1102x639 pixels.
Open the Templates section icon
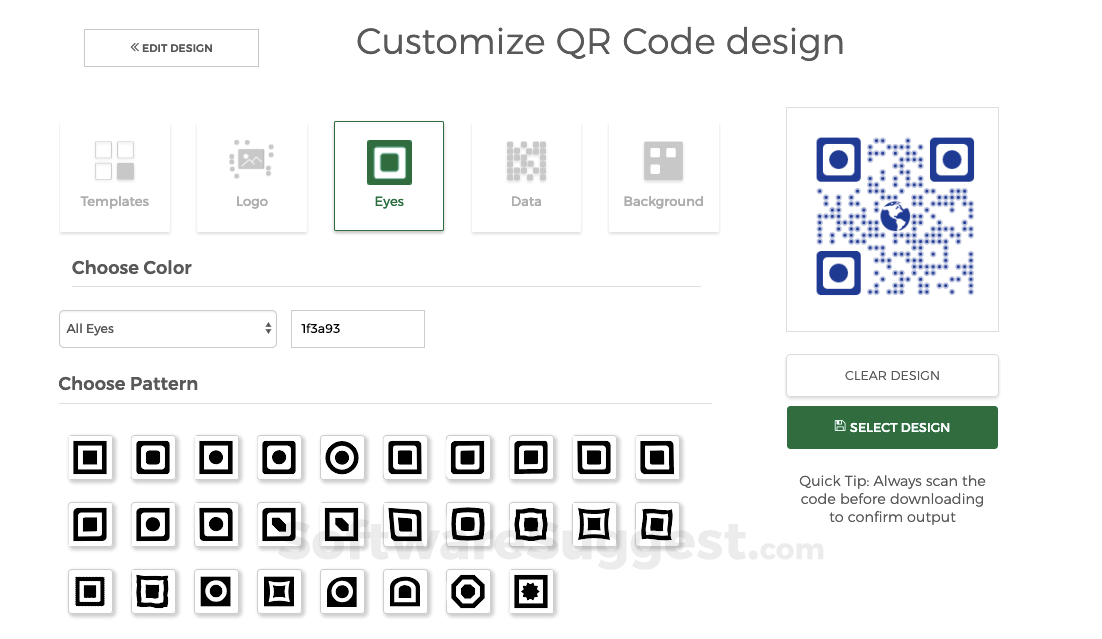114,175
